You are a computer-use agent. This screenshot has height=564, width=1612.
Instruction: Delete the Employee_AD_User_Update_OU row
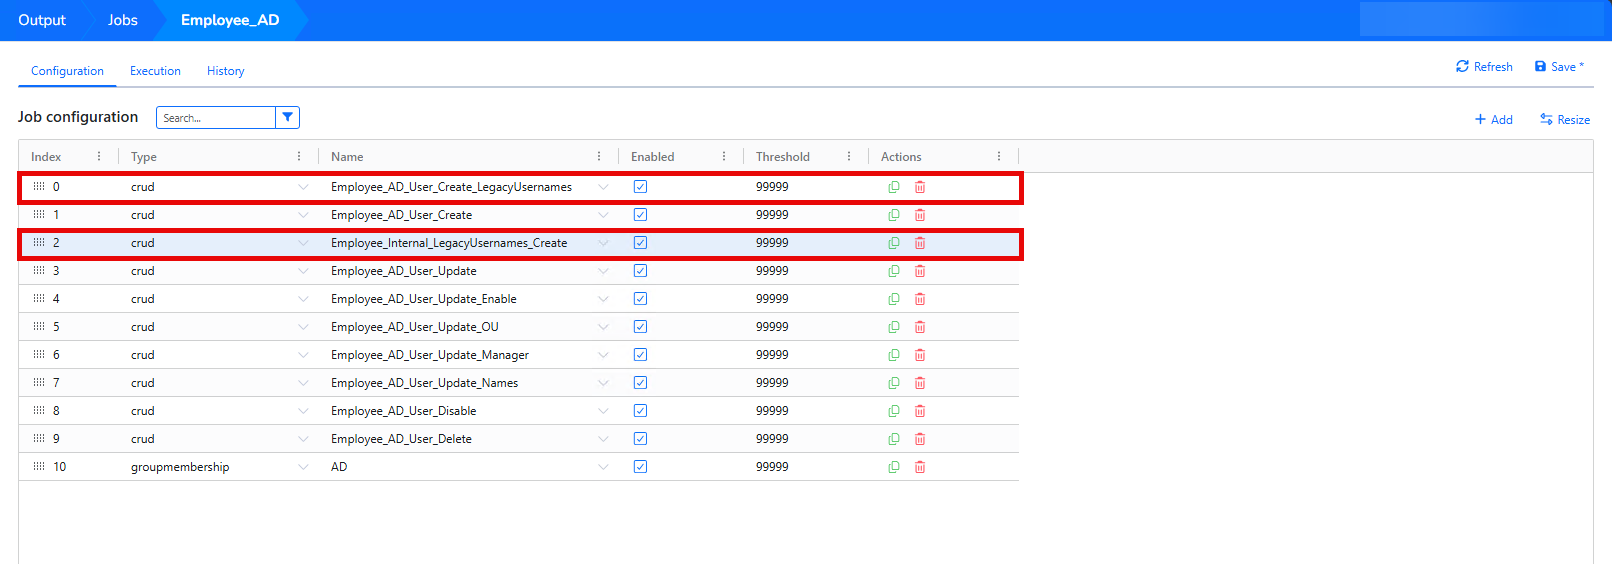[920, 327]
